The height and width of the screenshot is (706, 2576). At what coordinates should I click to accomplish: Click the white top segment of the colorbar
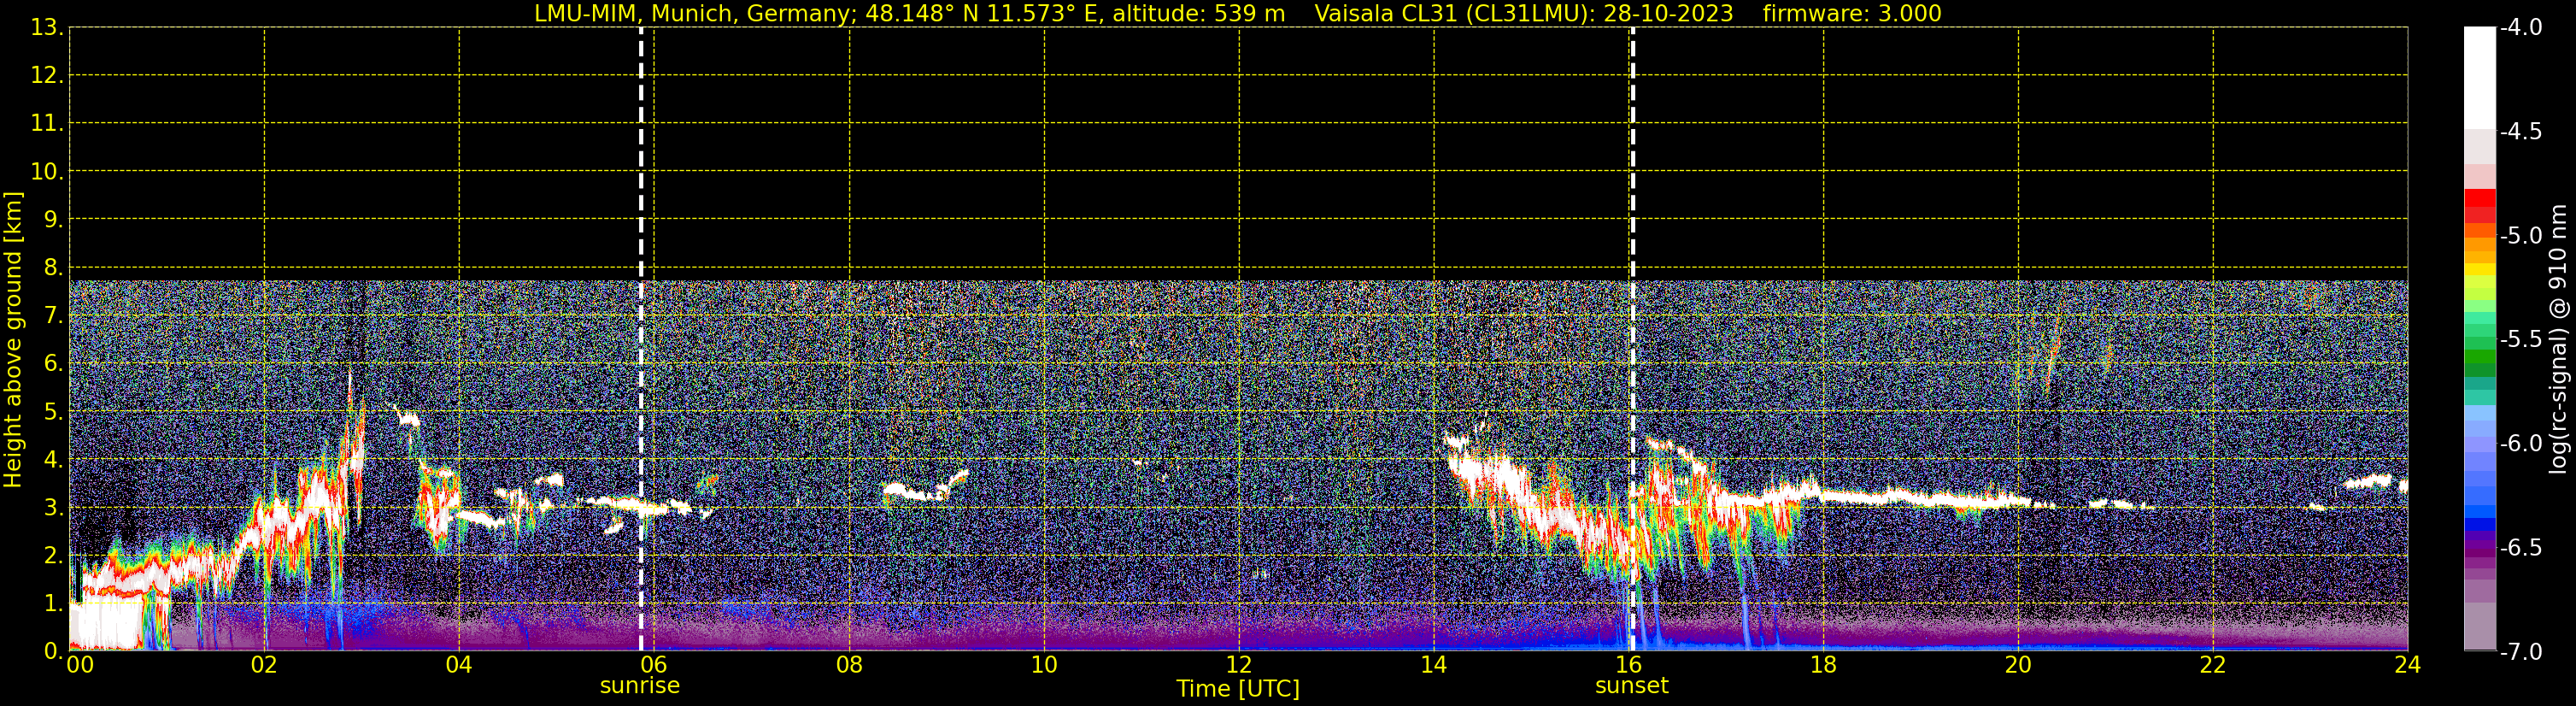click(x=2479, y=78)
